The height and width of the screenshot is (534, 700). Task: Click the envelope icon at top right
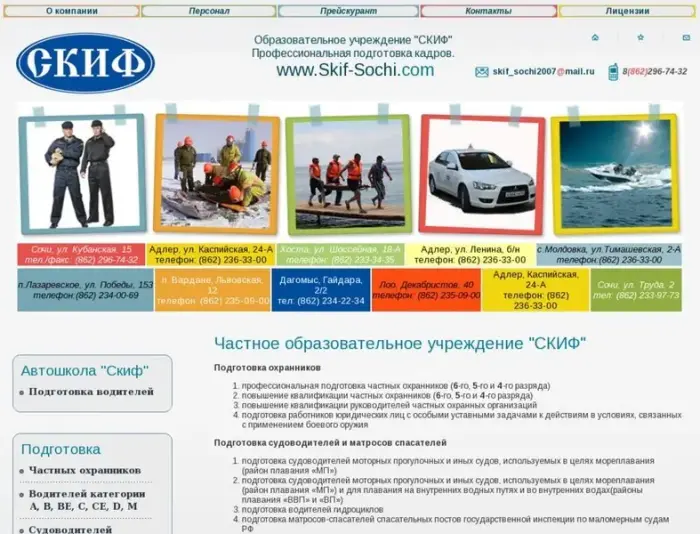point(686,38)
